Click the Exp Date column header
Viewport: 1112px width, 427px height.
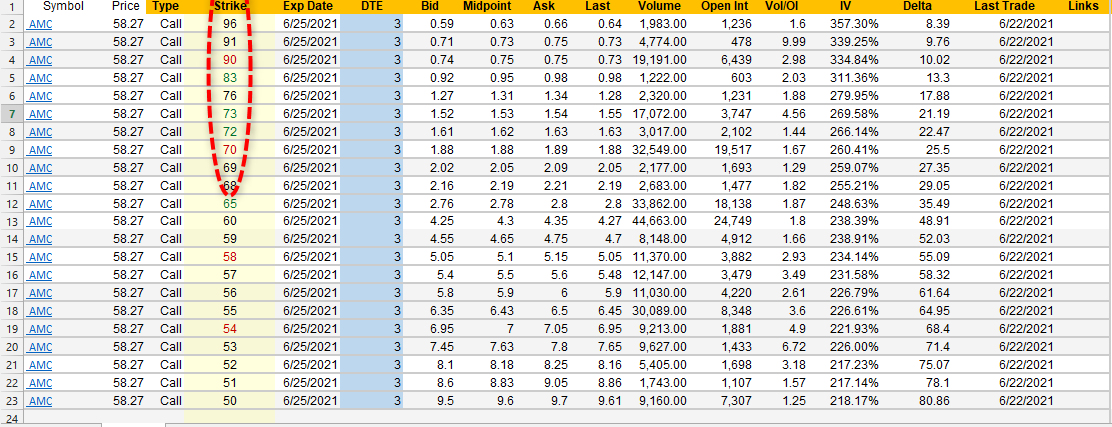[307, 6]
